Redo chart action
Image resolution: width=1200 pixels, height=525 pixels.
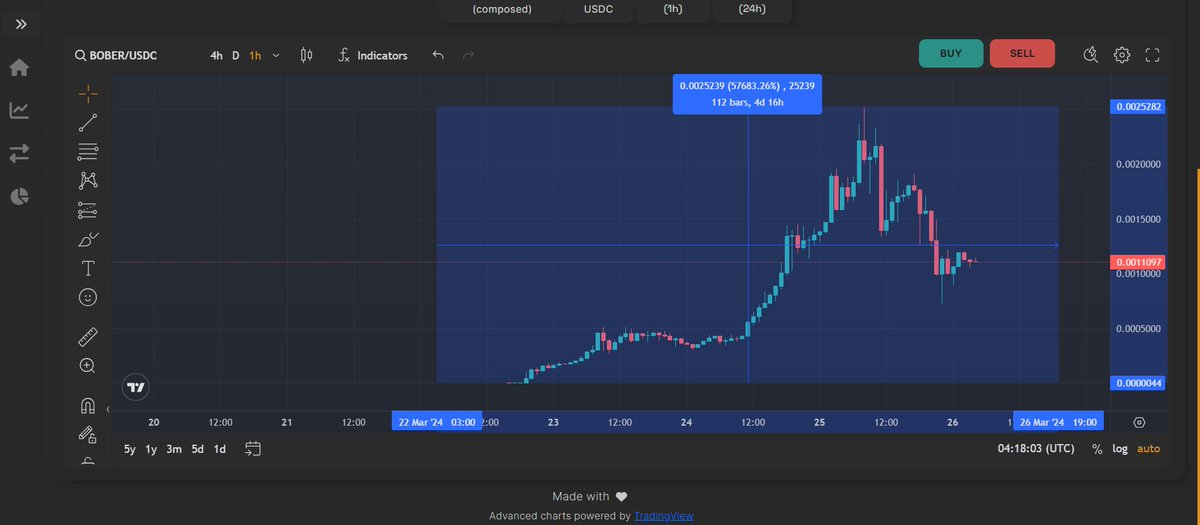468,55
